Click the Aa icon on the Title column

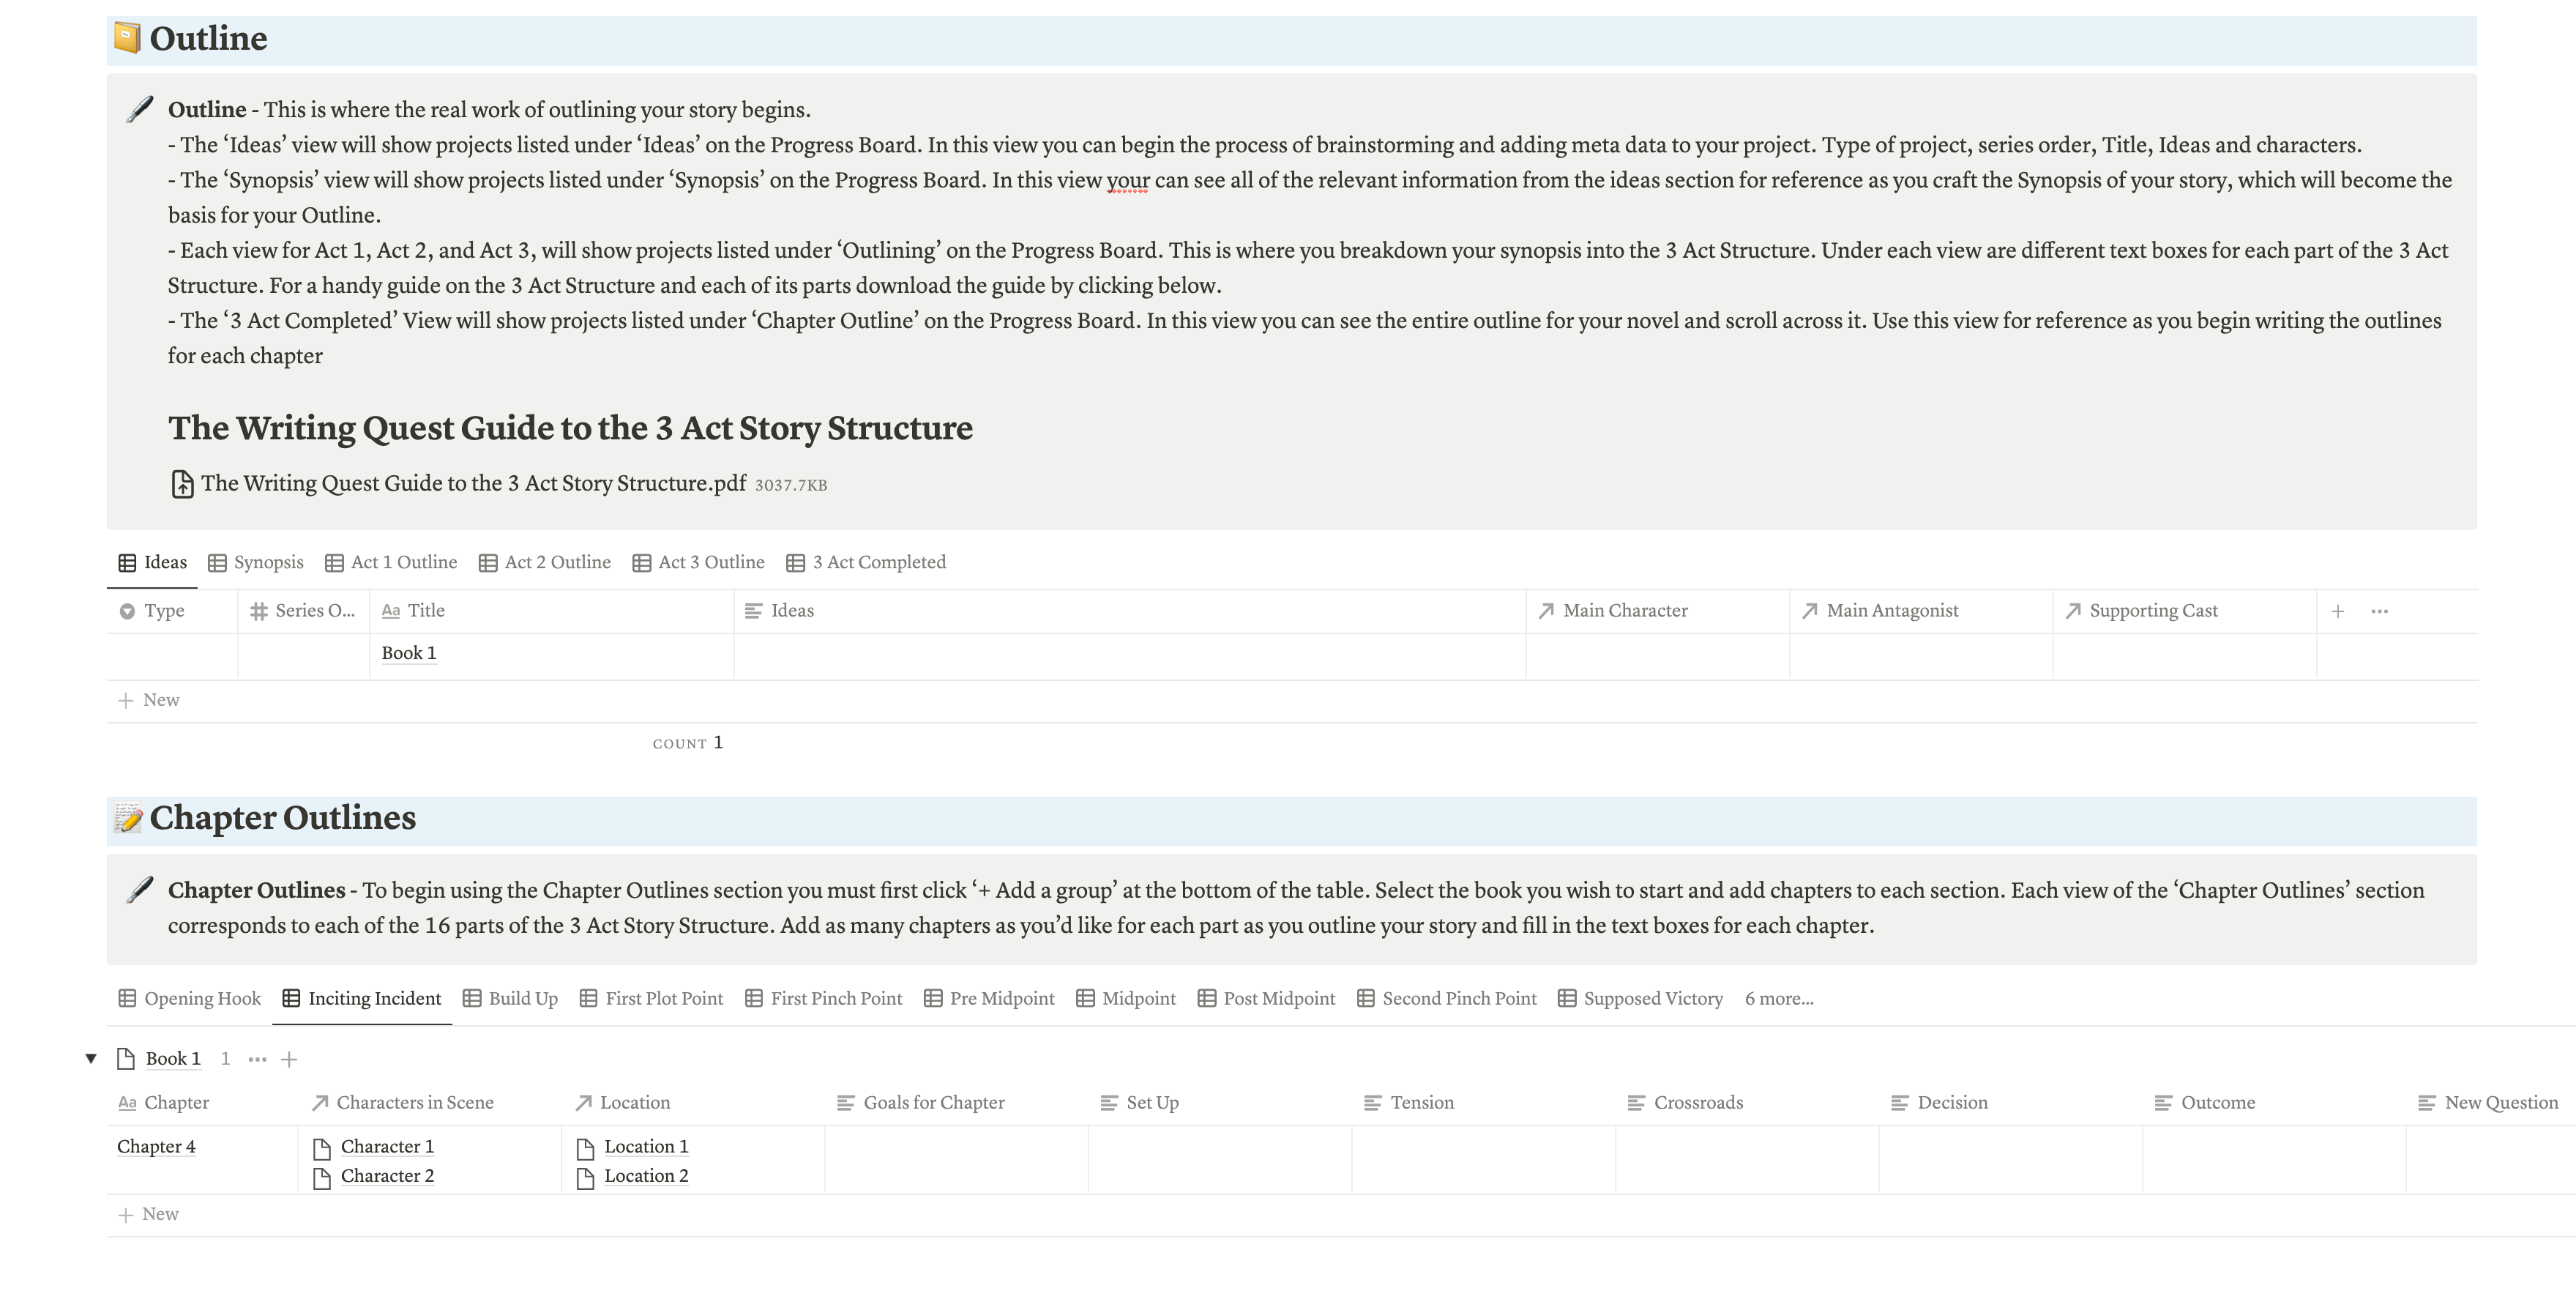point(392,610)
